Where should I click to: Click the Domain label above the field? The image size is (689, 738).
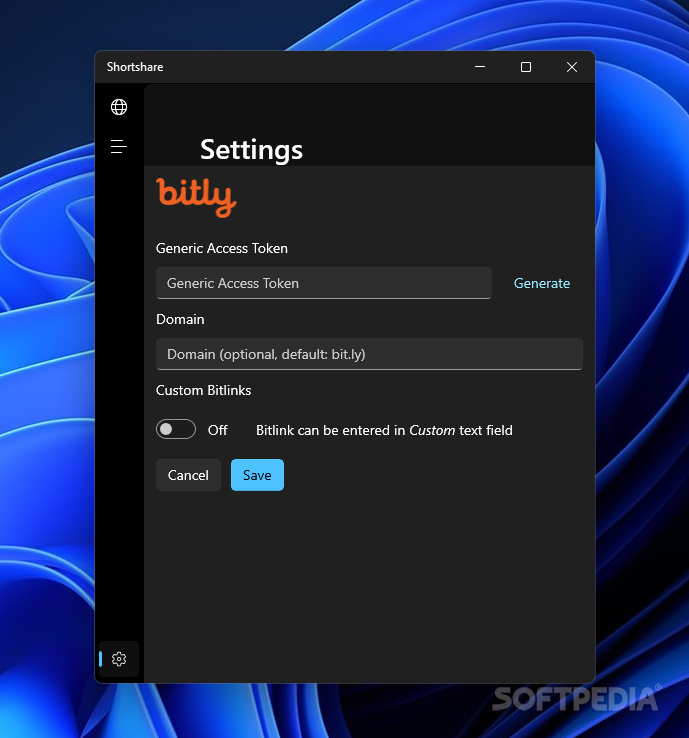180,319
